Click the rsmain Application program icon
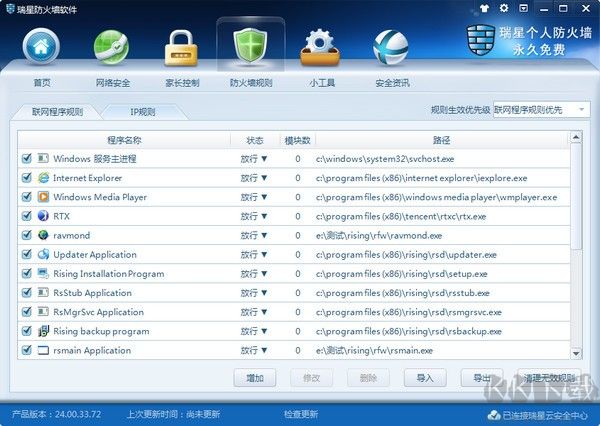 (43, 350)
